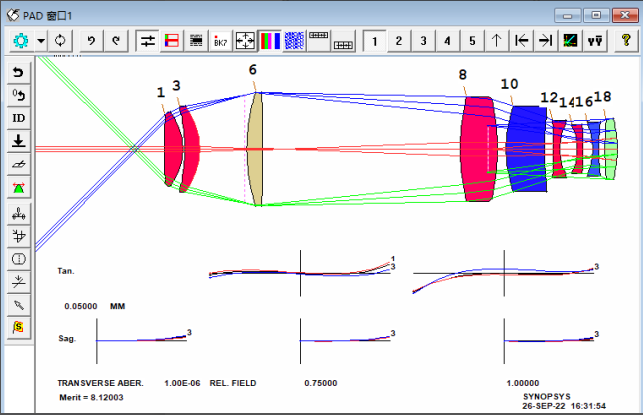
Task: Select display number 4 button
Action: 447,41
